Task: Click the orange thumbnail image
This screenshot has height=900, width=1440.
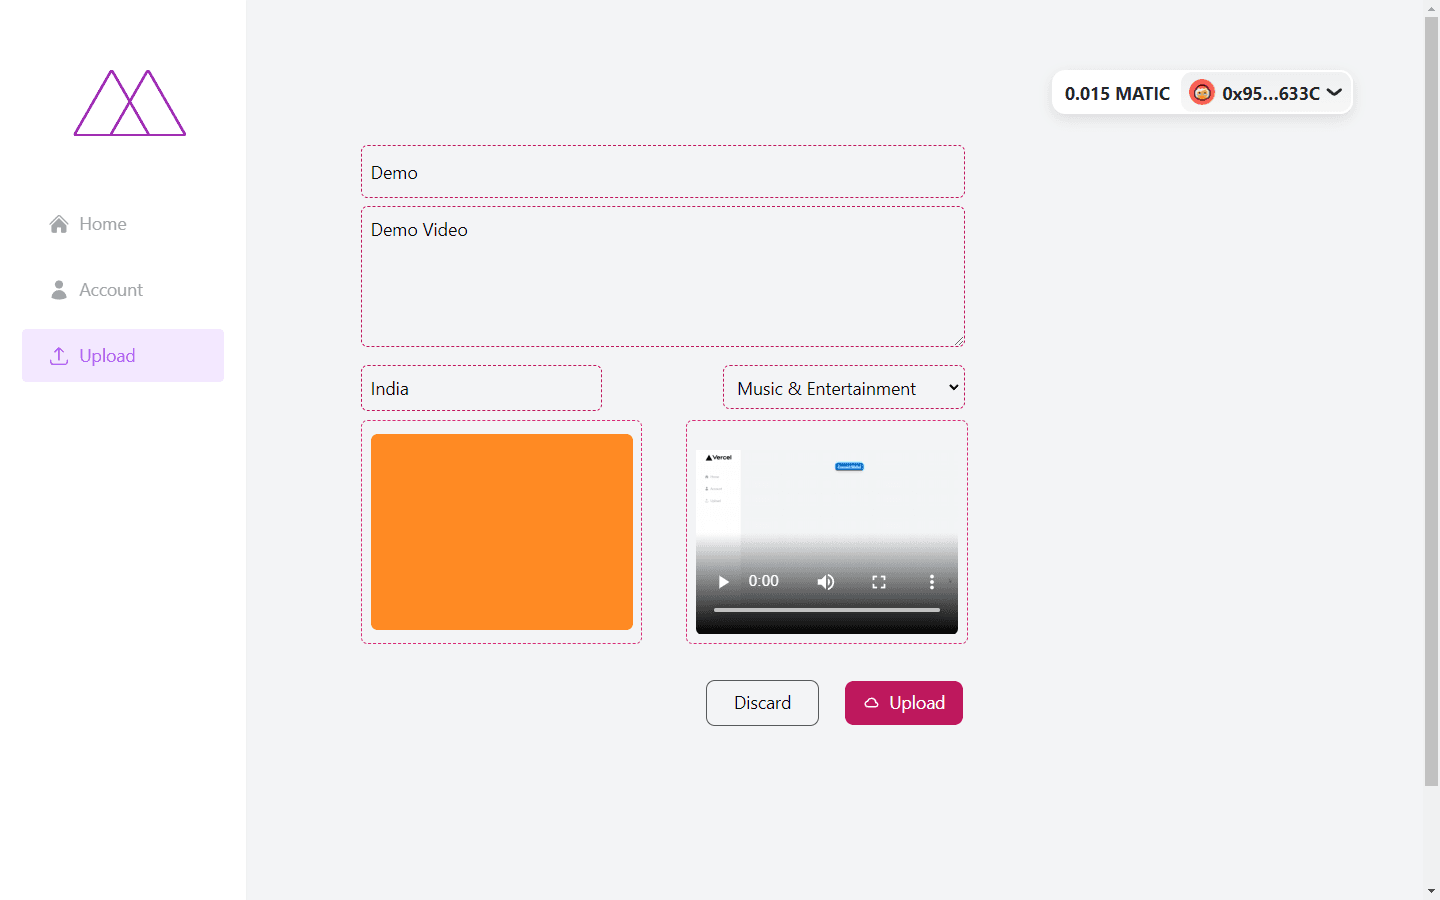Action: tap(502, 532)
